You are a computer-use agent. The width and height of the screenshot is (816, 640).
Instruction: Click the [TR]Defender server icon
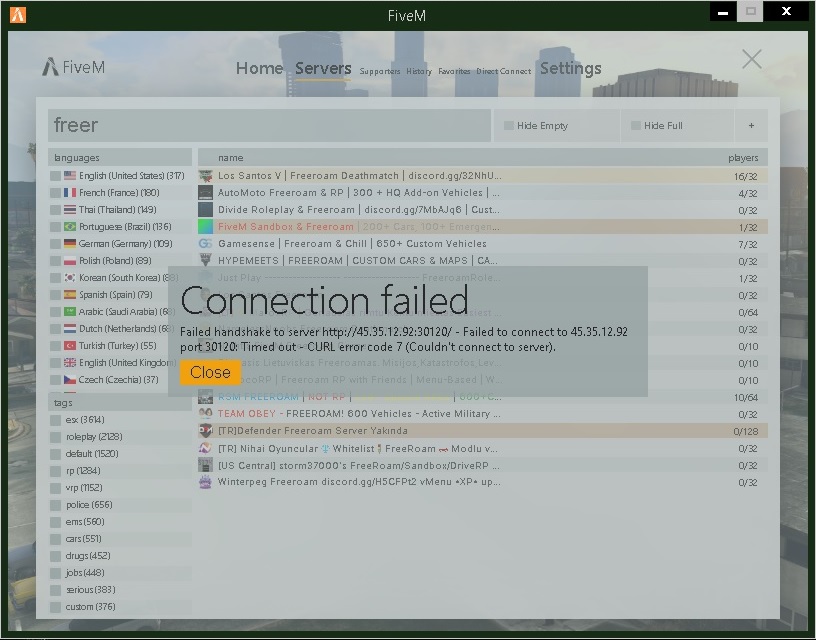[206, 431]
